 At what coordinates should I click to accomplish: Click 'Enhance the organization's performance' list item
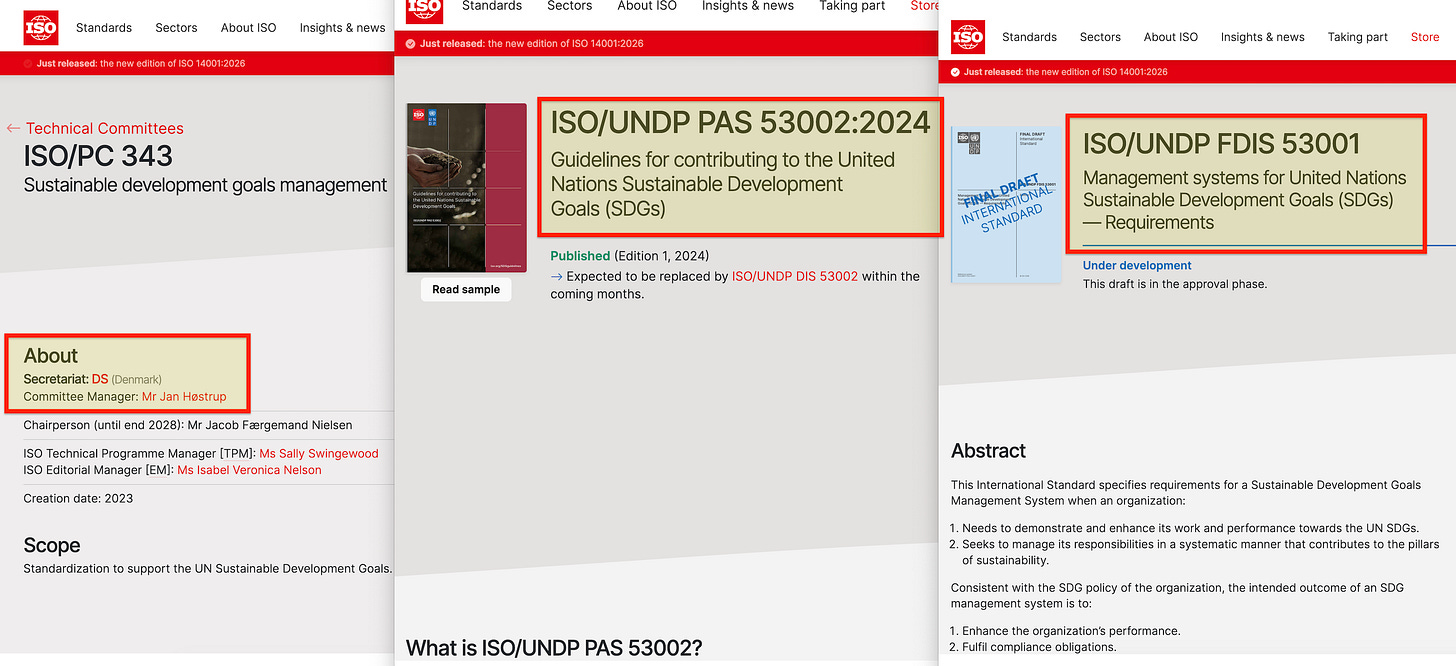pos(1071,631)
